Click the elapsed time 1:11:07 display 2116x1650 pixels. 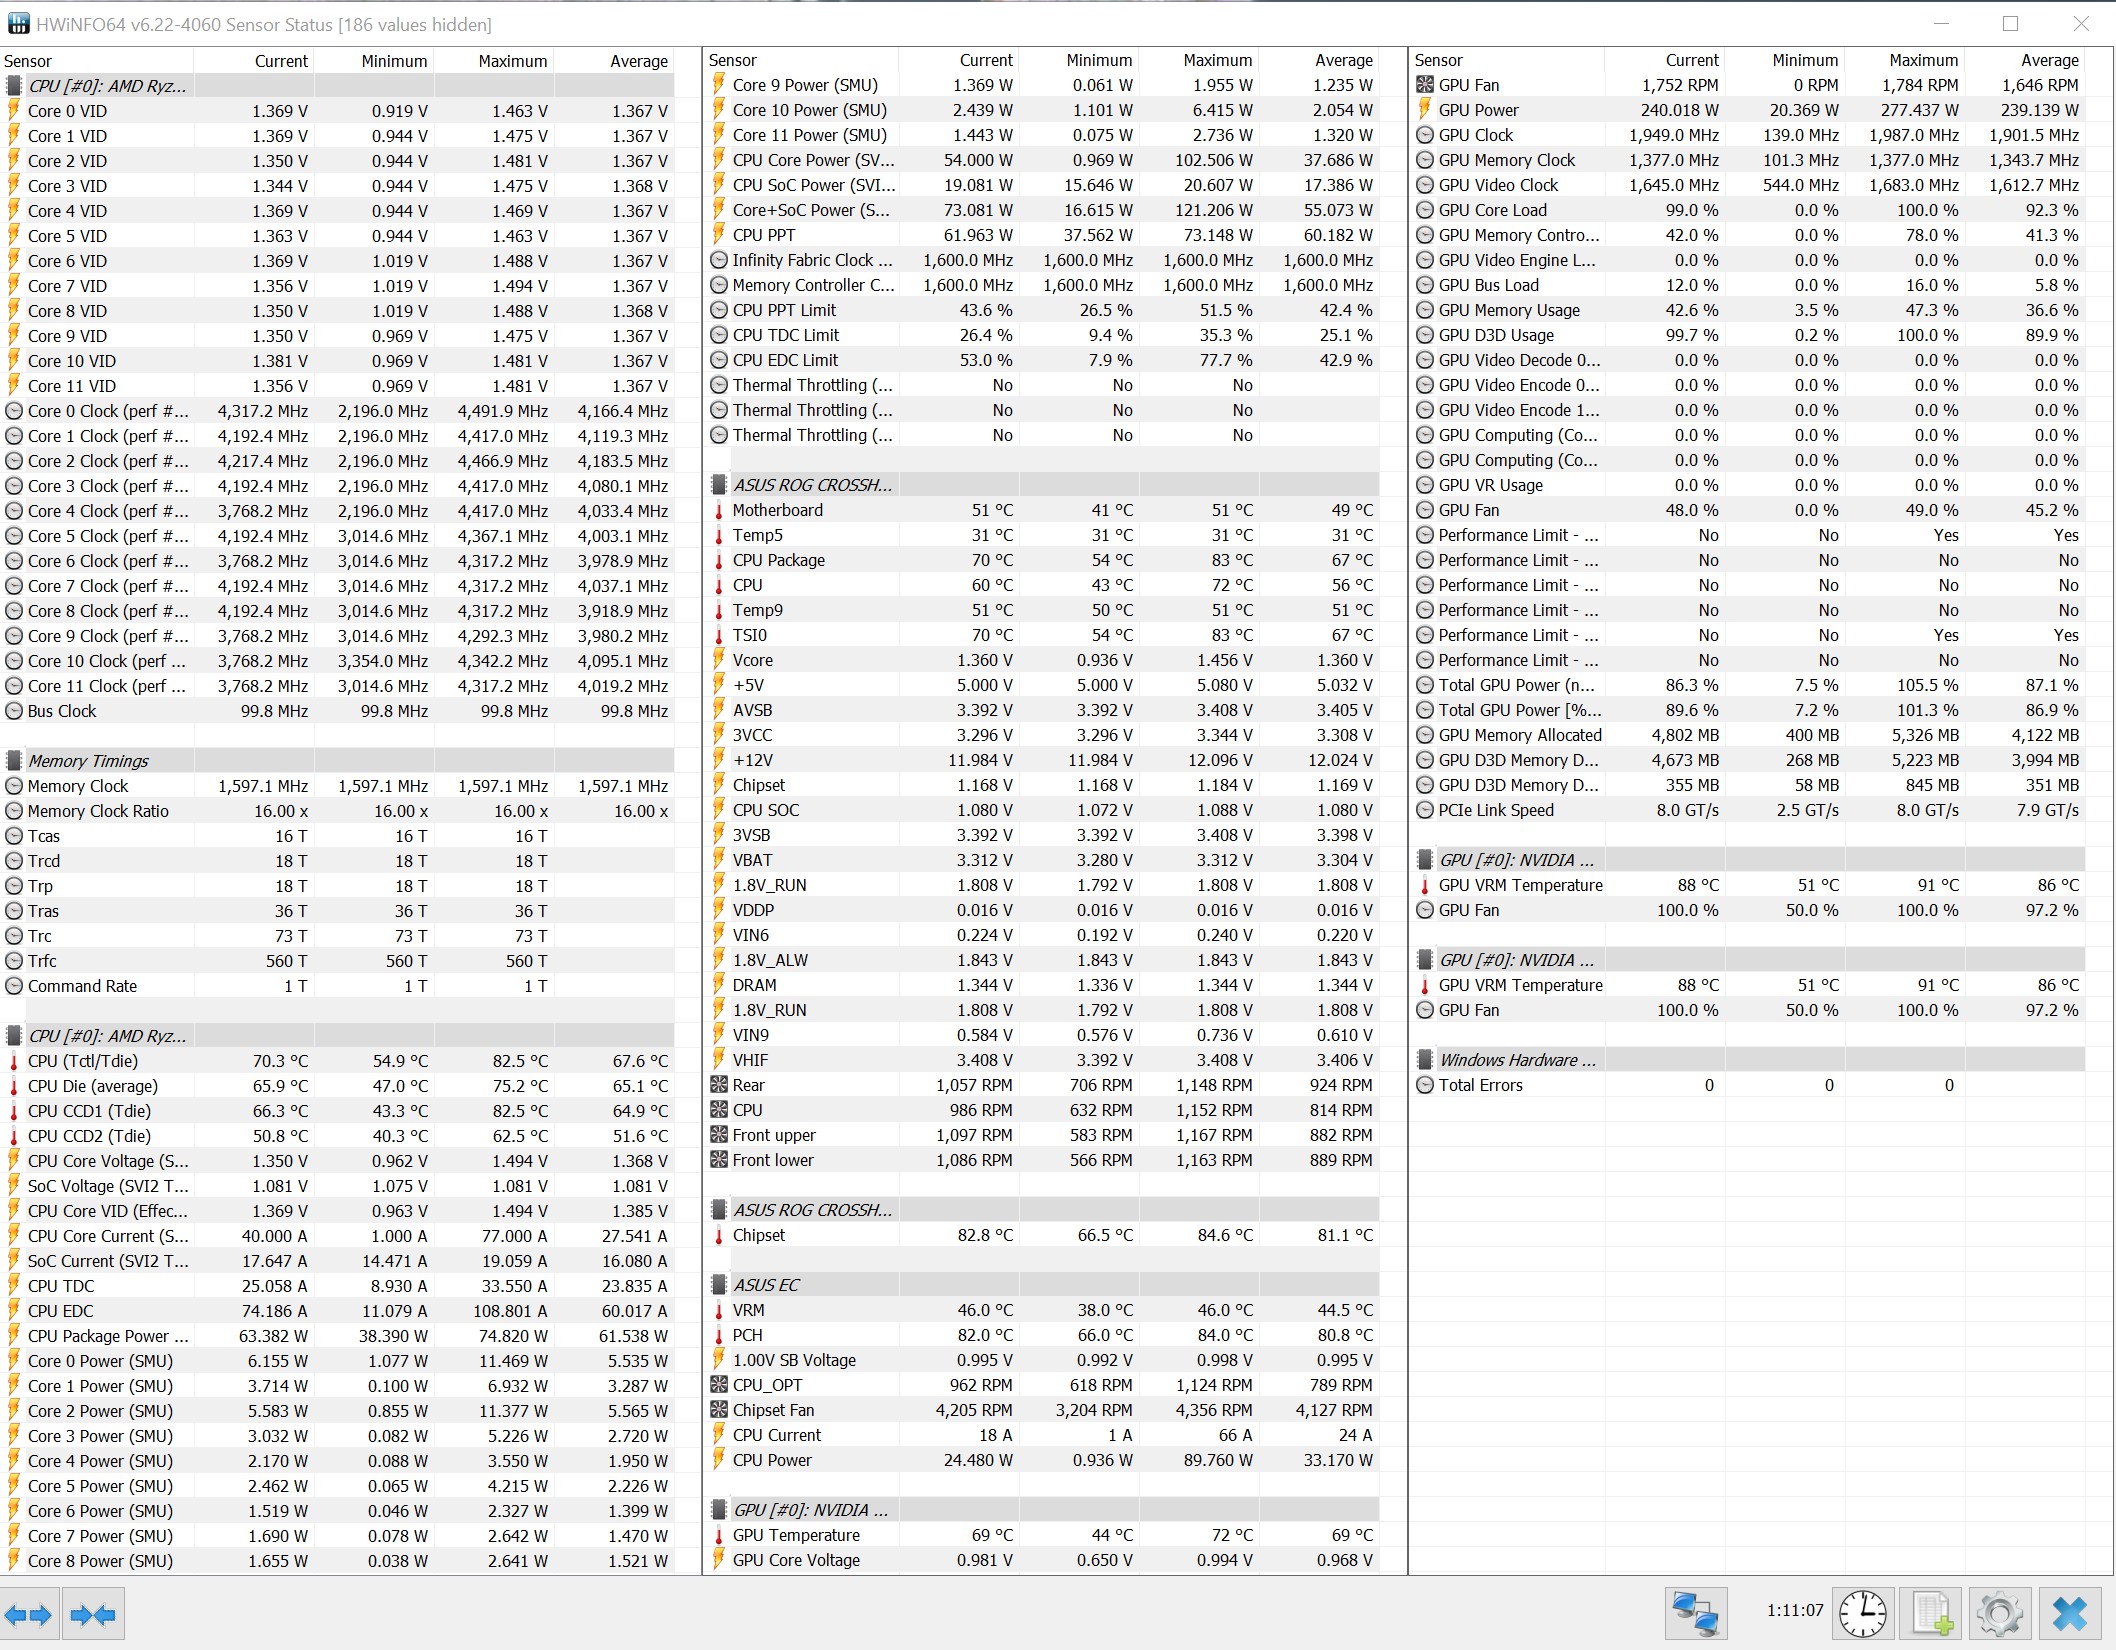coord(1794,1611)
